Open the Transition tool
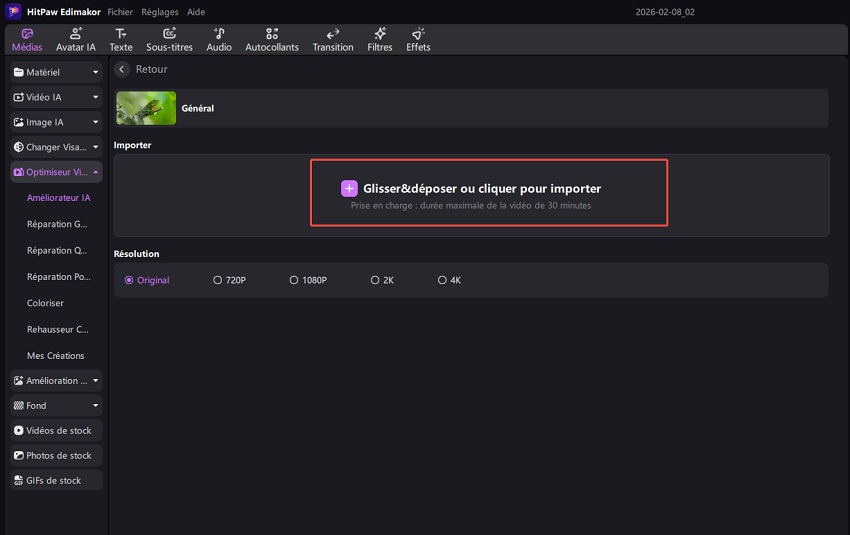This screenshot has height=535, width=850. coord(333,40)
